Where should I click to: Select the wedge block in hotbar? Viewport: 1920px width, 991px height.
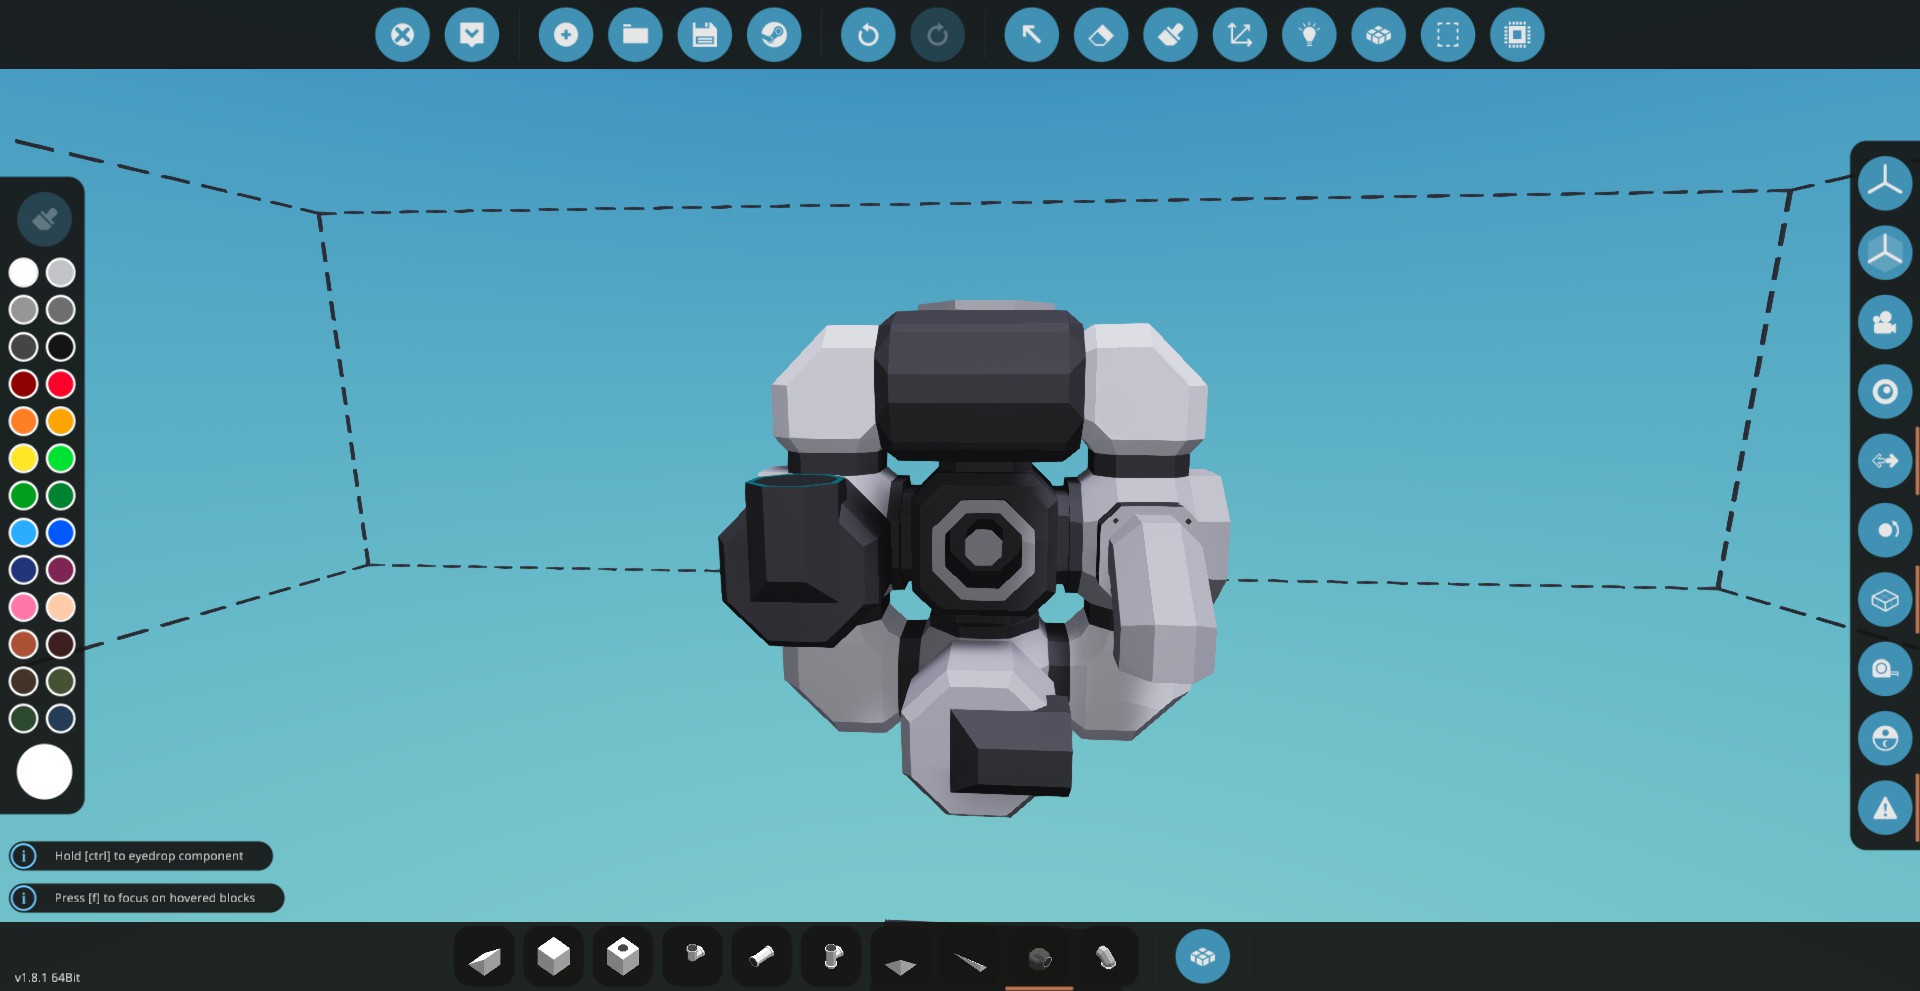pyautogui.click(x=484, y=957)
